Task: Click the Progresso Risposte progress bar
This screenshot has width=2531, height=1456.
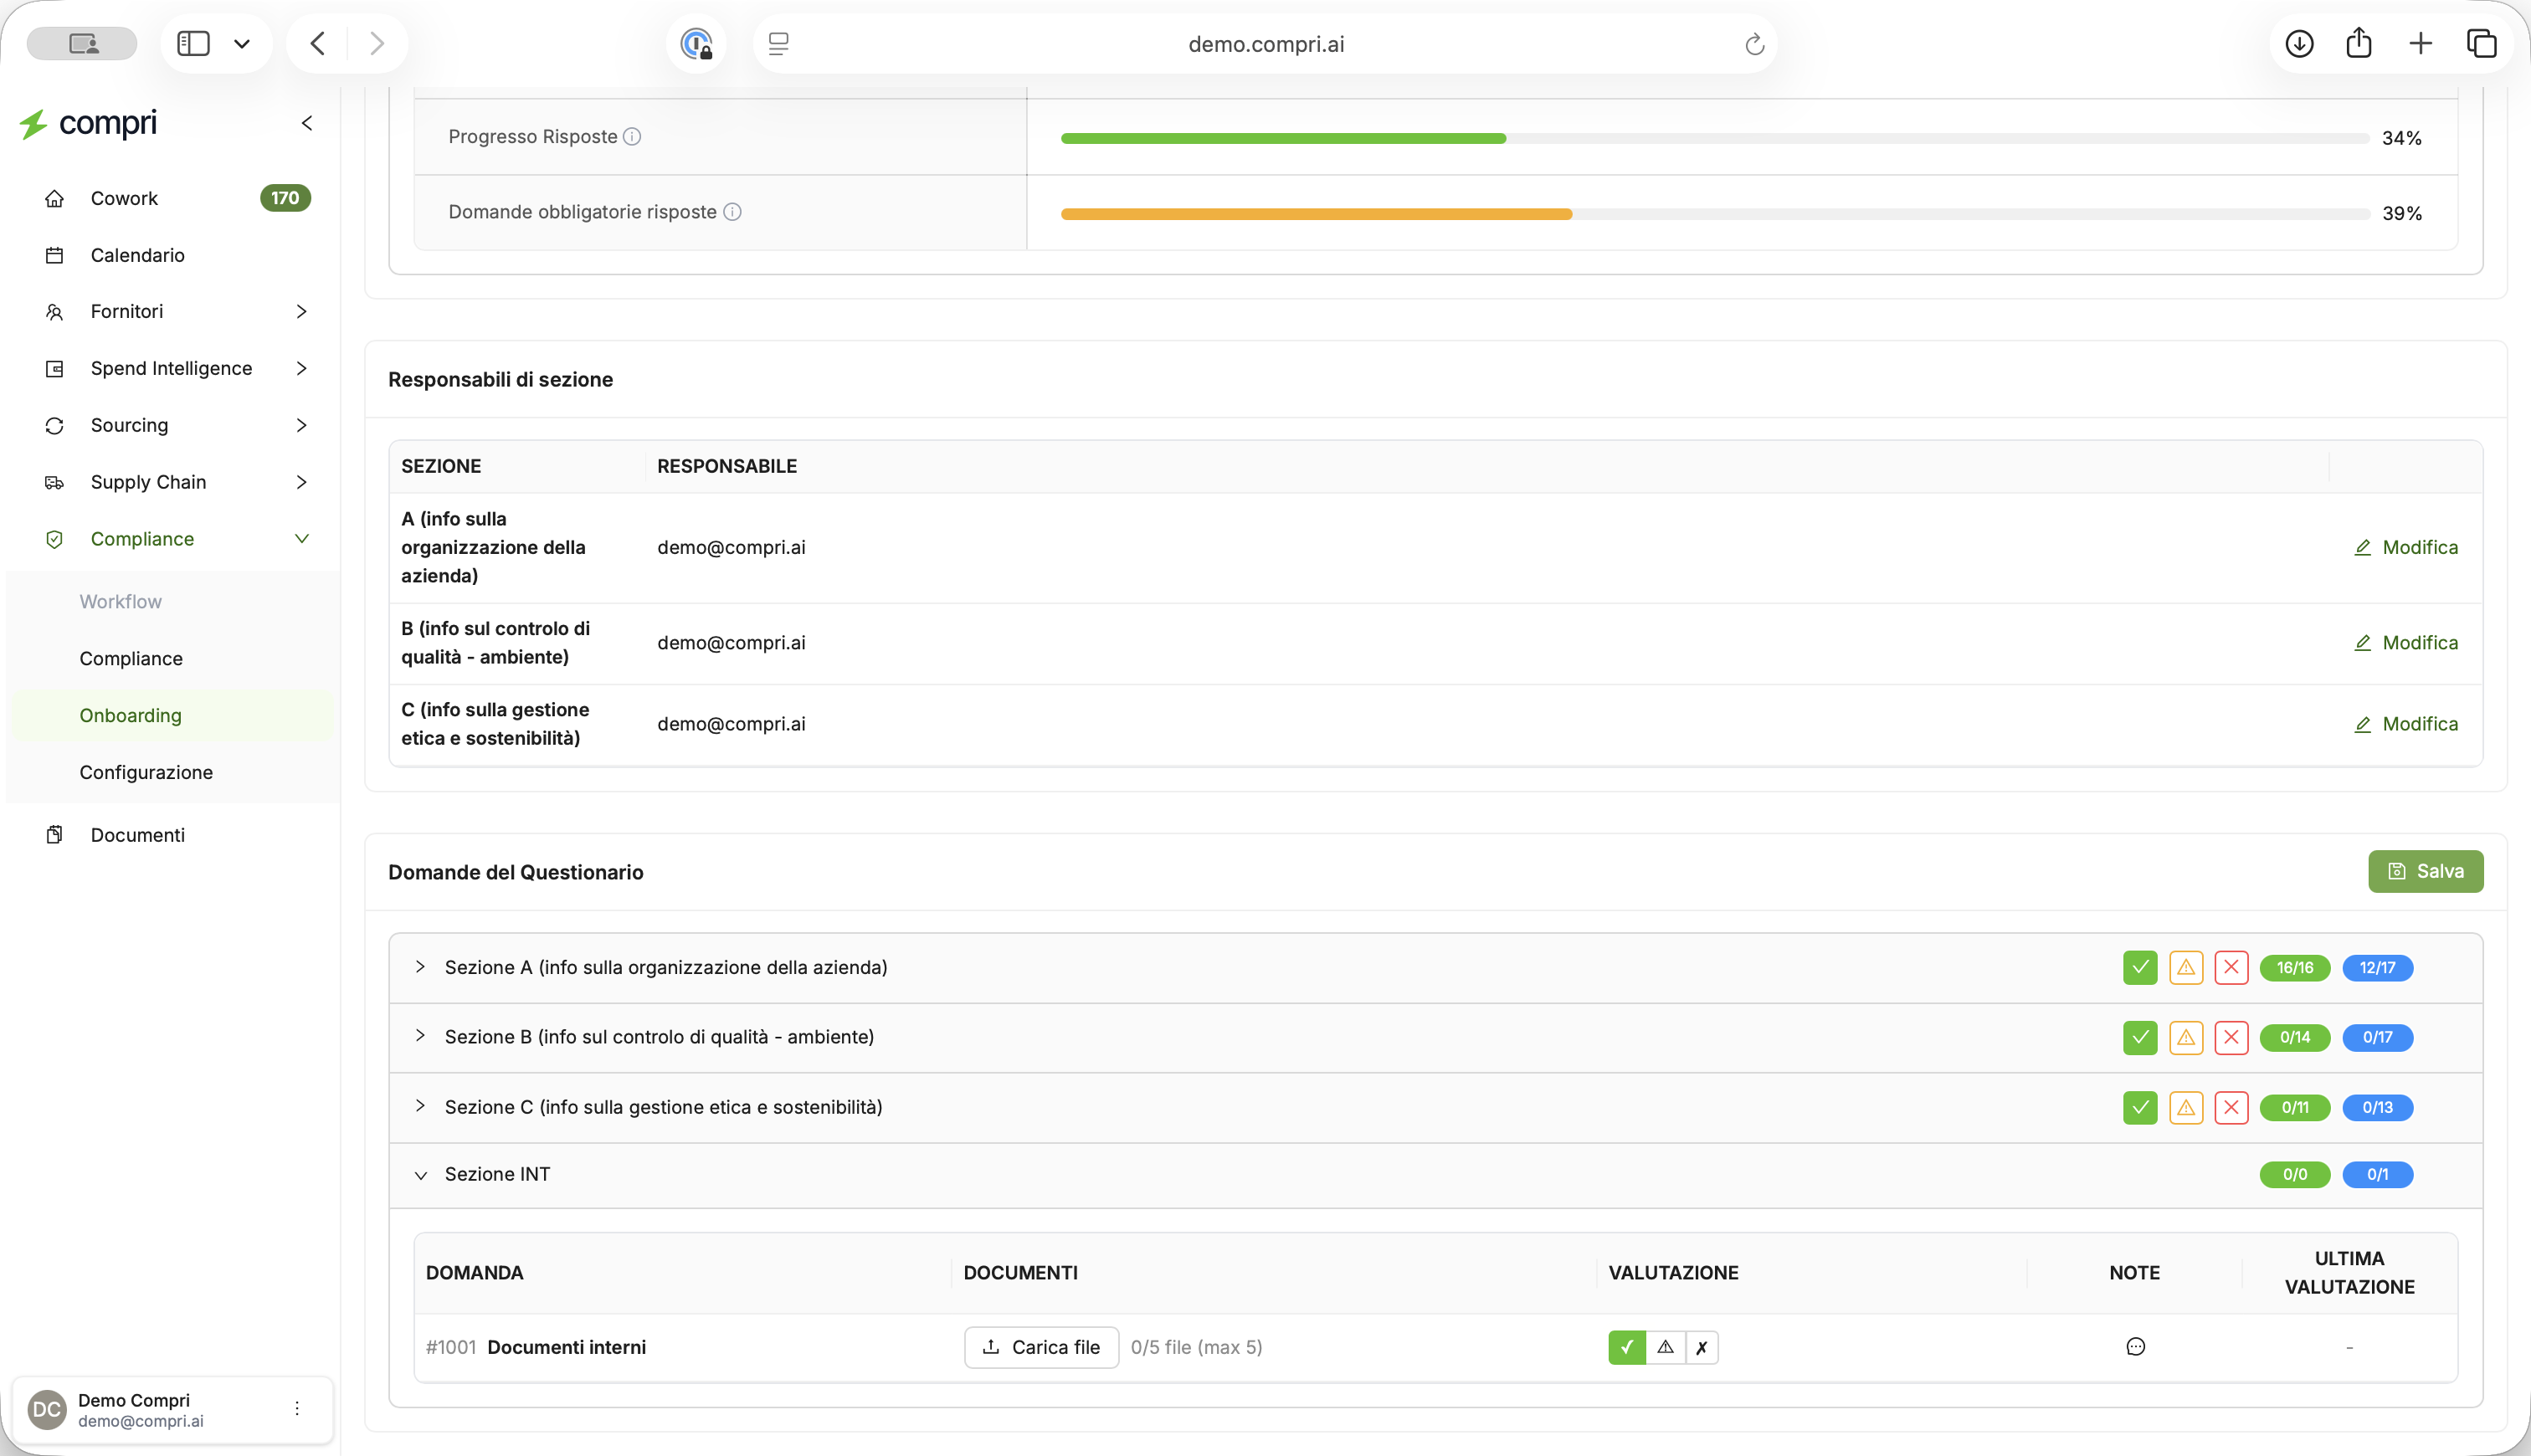Action: [1714, 138]
